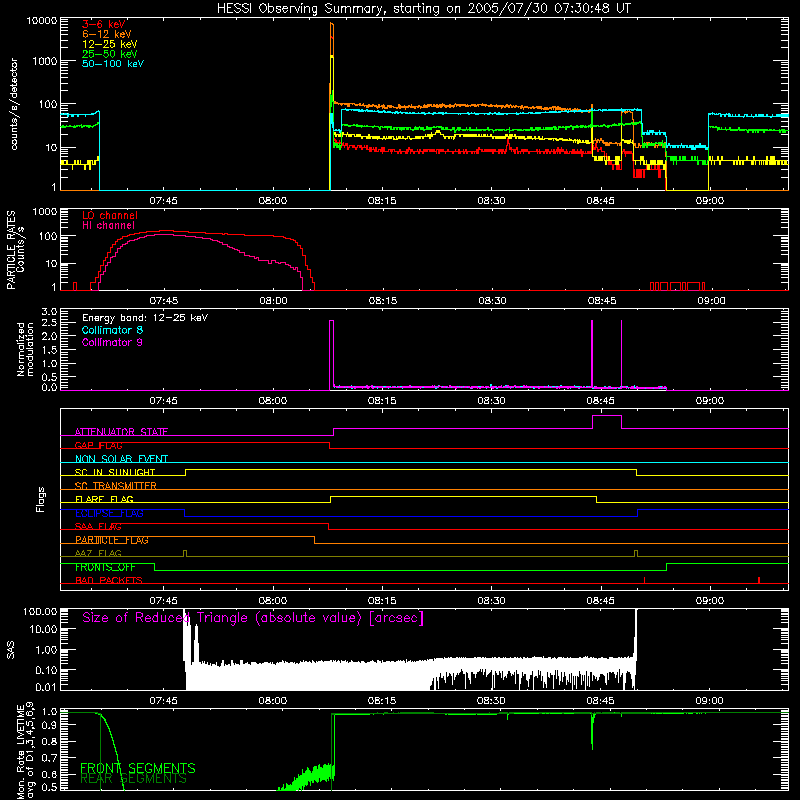Click the 08:15 tick label under the counts plot
This screenshot has height=800, width=800.
[x=382, y=201]
